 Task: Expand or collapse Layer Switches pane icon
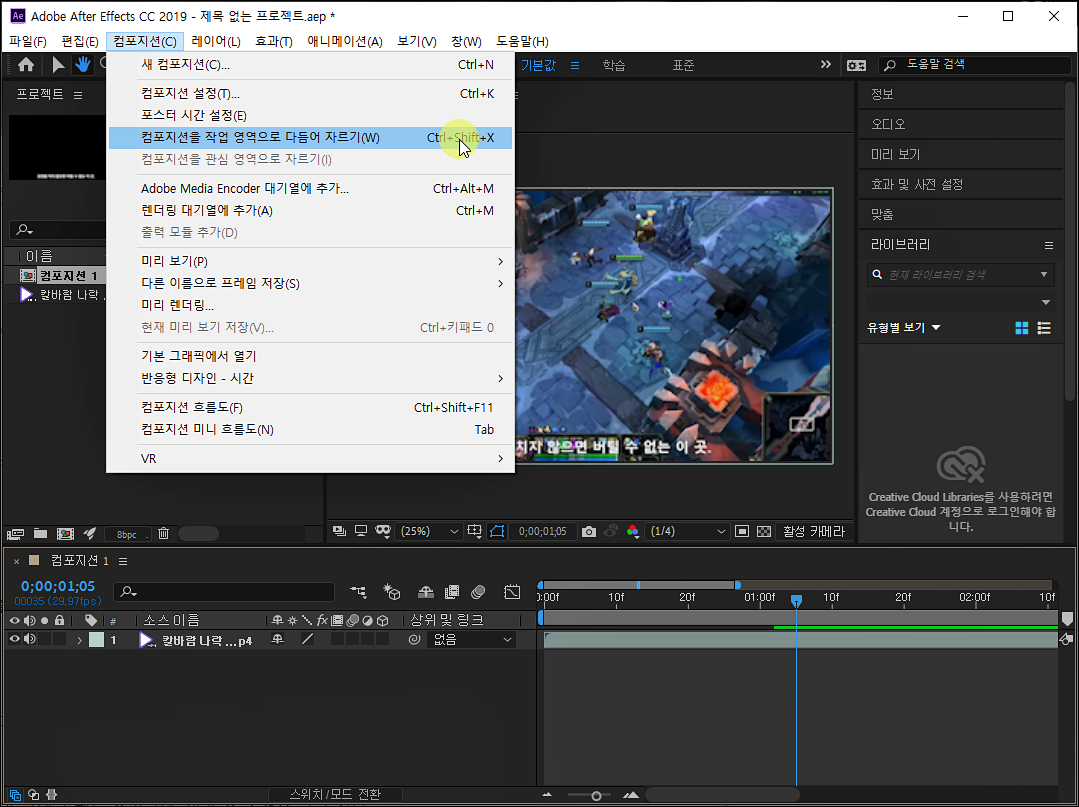pyautogui.click(x=15, y=795)
